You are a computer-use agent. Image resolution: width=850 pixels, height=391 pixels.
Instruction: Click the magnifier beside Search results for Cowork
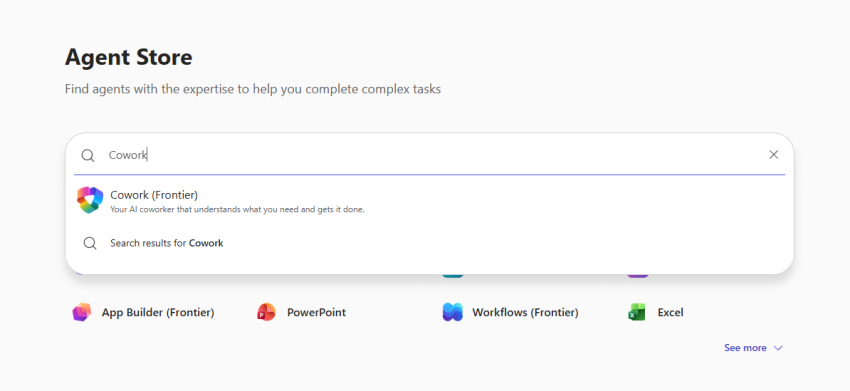90,243
